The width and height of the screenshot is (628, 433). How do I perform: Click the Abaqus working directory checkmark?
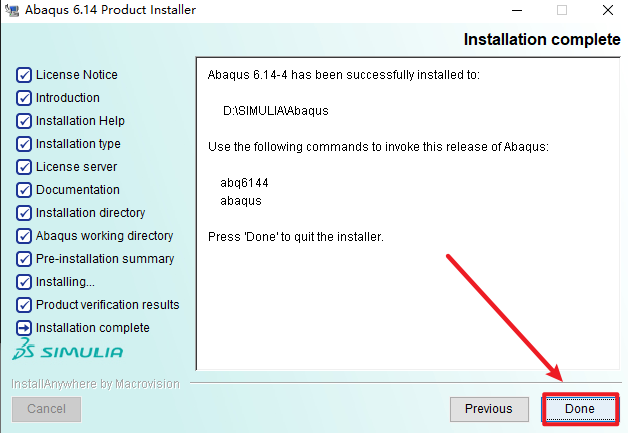click(24, 236)
